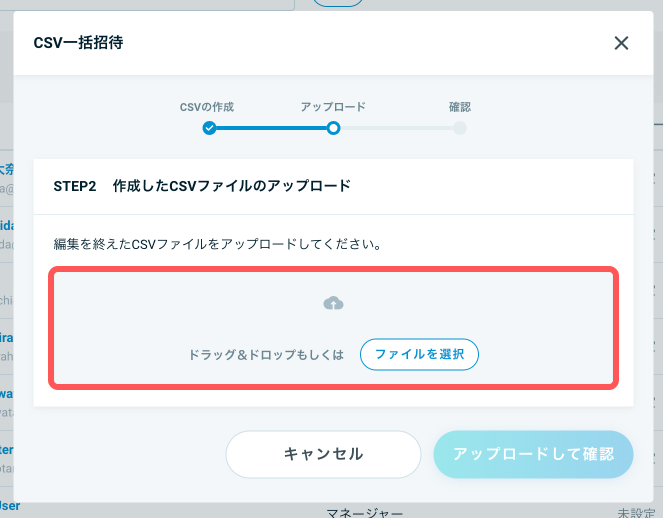Click the cloud upload icon
This screenshot has width=663, height=518.
coord(333,303)
